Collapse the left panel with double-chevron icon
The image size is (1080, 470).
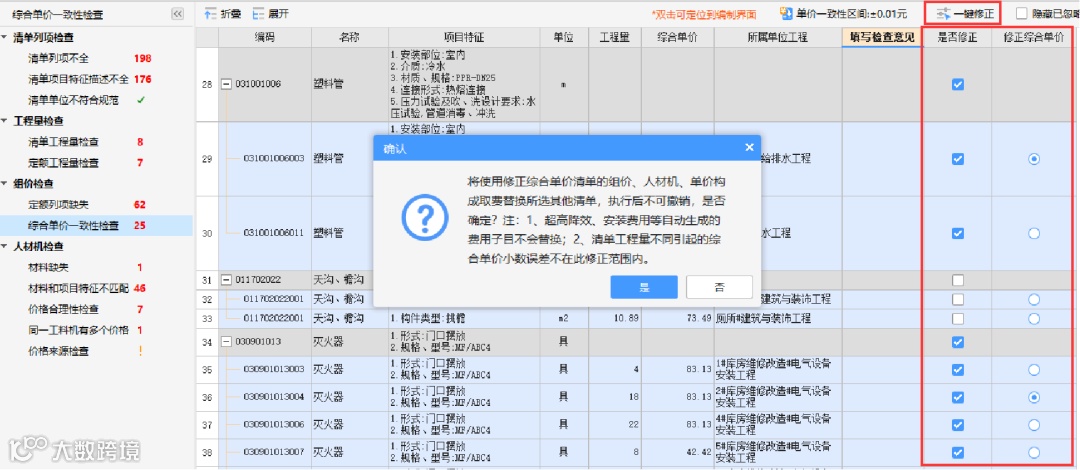177,14
